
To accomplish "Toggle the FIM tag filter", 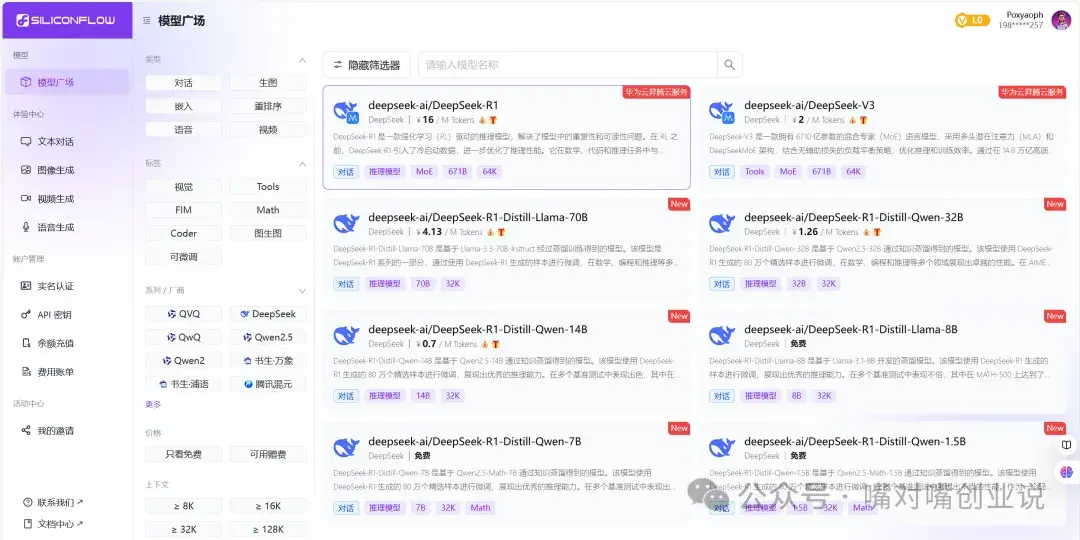I will (183, 210).
